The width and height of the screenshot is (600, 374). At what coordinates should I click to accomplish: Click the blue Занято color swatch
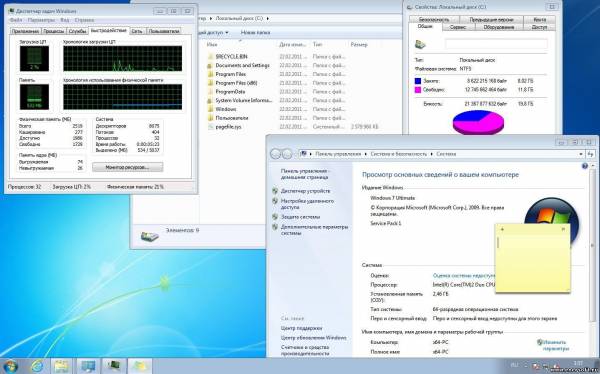[x=418, y=81]
